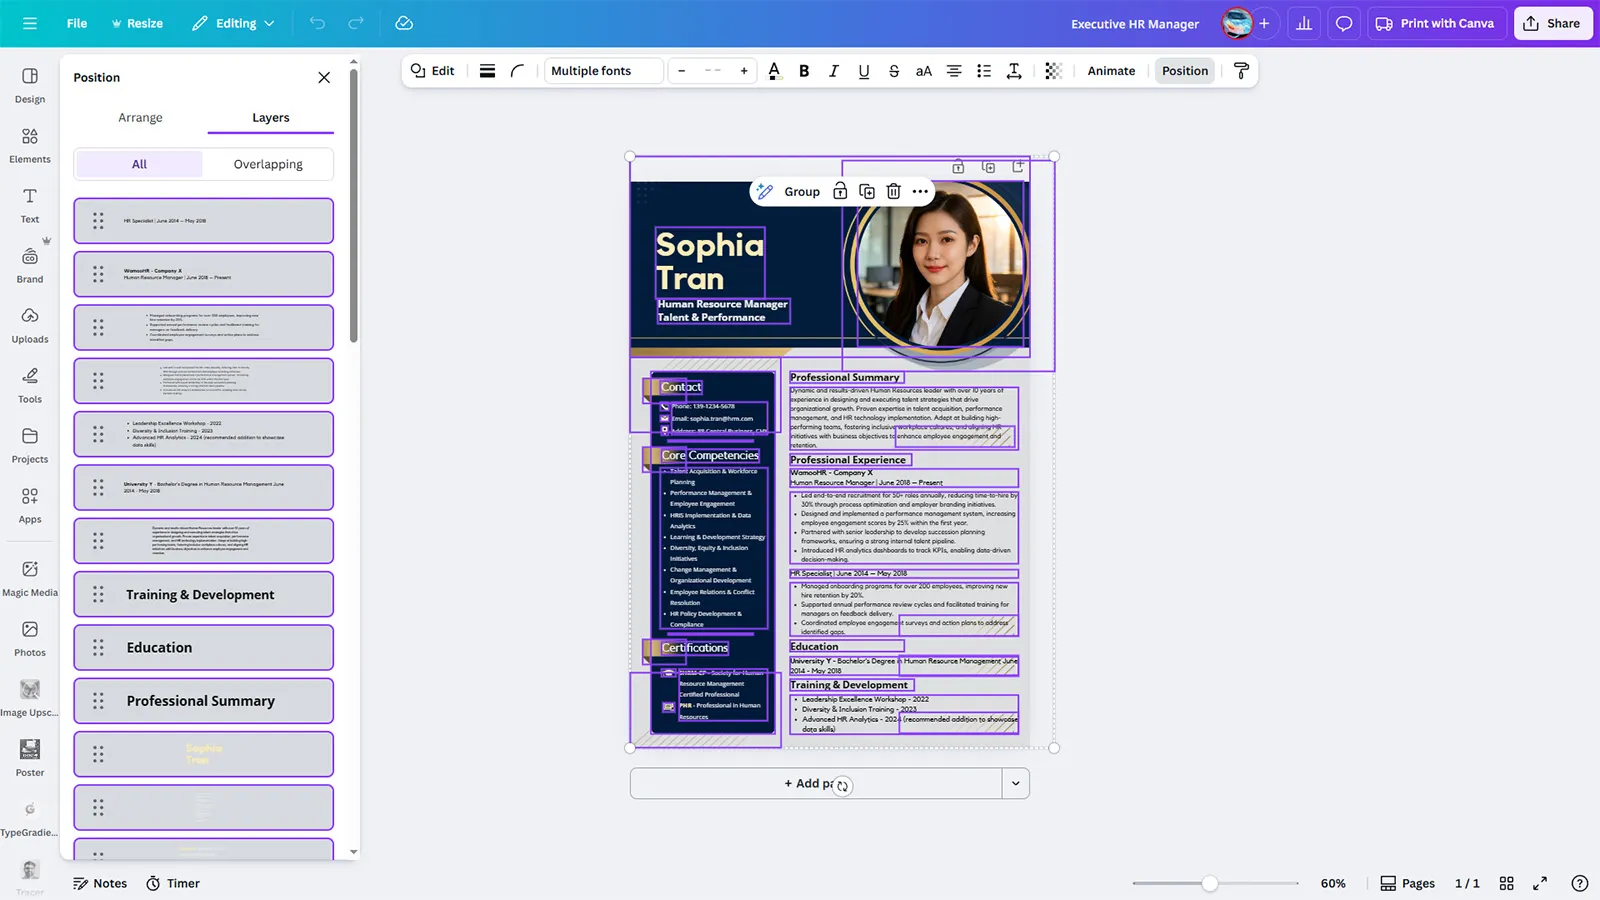1600x900 pixels.
Task: Click the Share button
Action: click(x=1552, y=23)
